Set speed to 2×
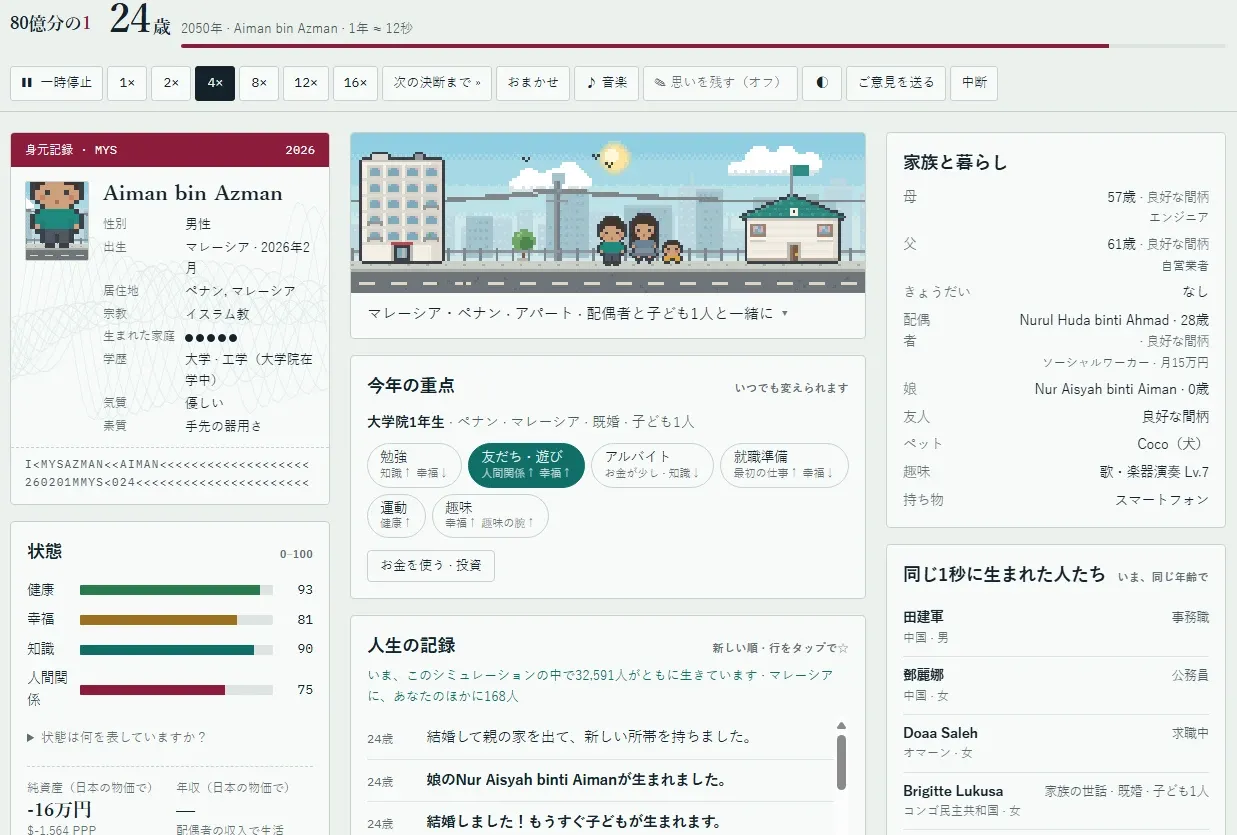This screenshot has height=835, width=1237. coord(171,83)
